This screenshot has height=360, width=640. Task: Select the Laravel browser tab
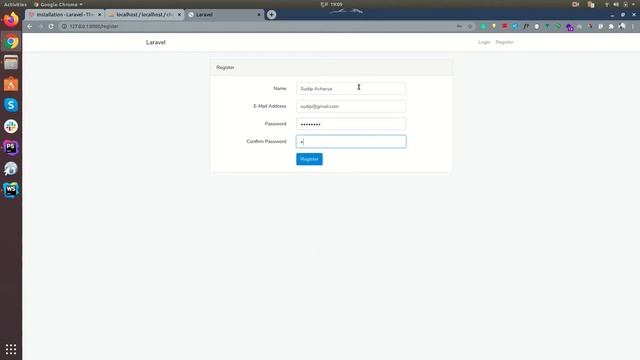click(x=224, y=15)
